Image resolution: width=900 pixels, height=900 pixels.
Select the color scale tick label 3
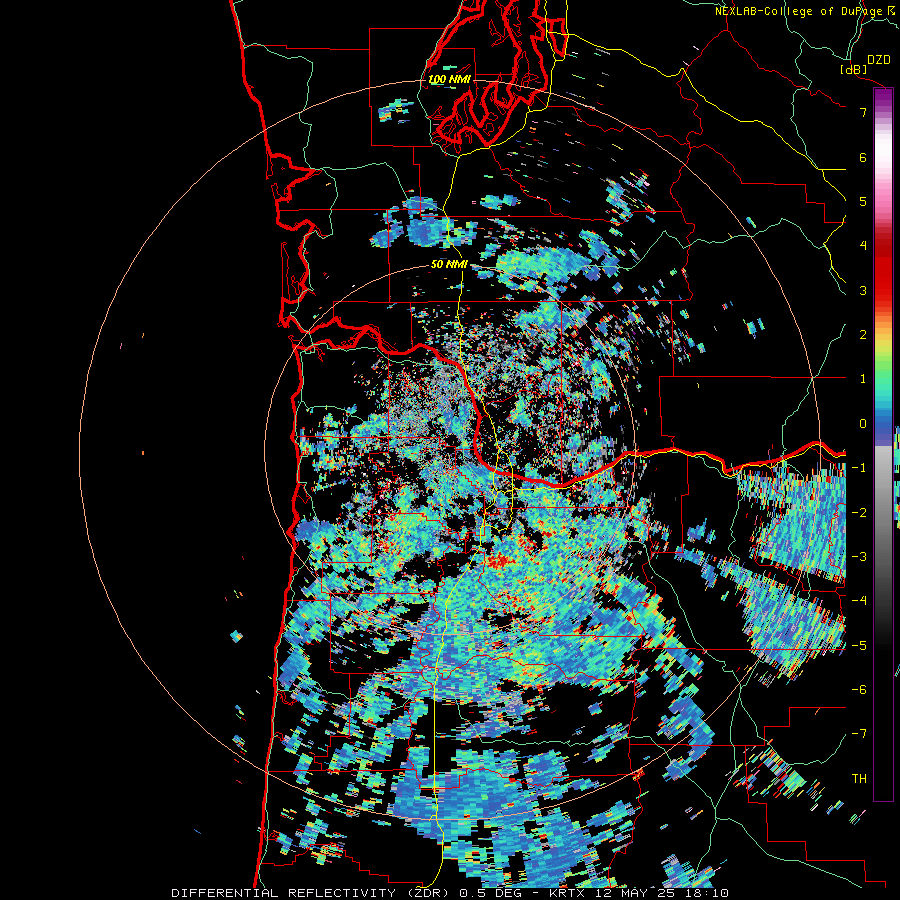(863, 290)
